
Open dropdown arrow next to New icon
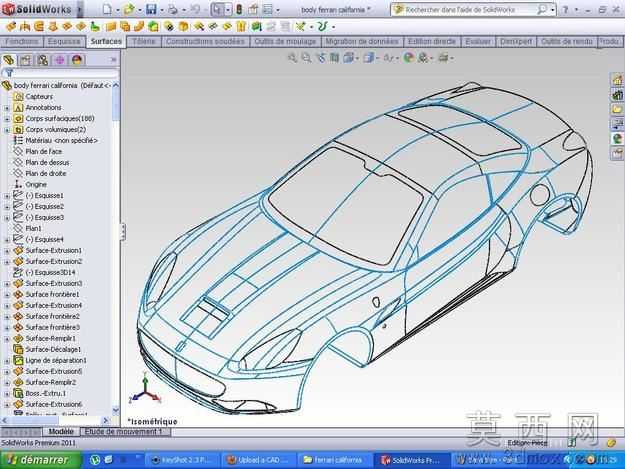tap(118, 10)
